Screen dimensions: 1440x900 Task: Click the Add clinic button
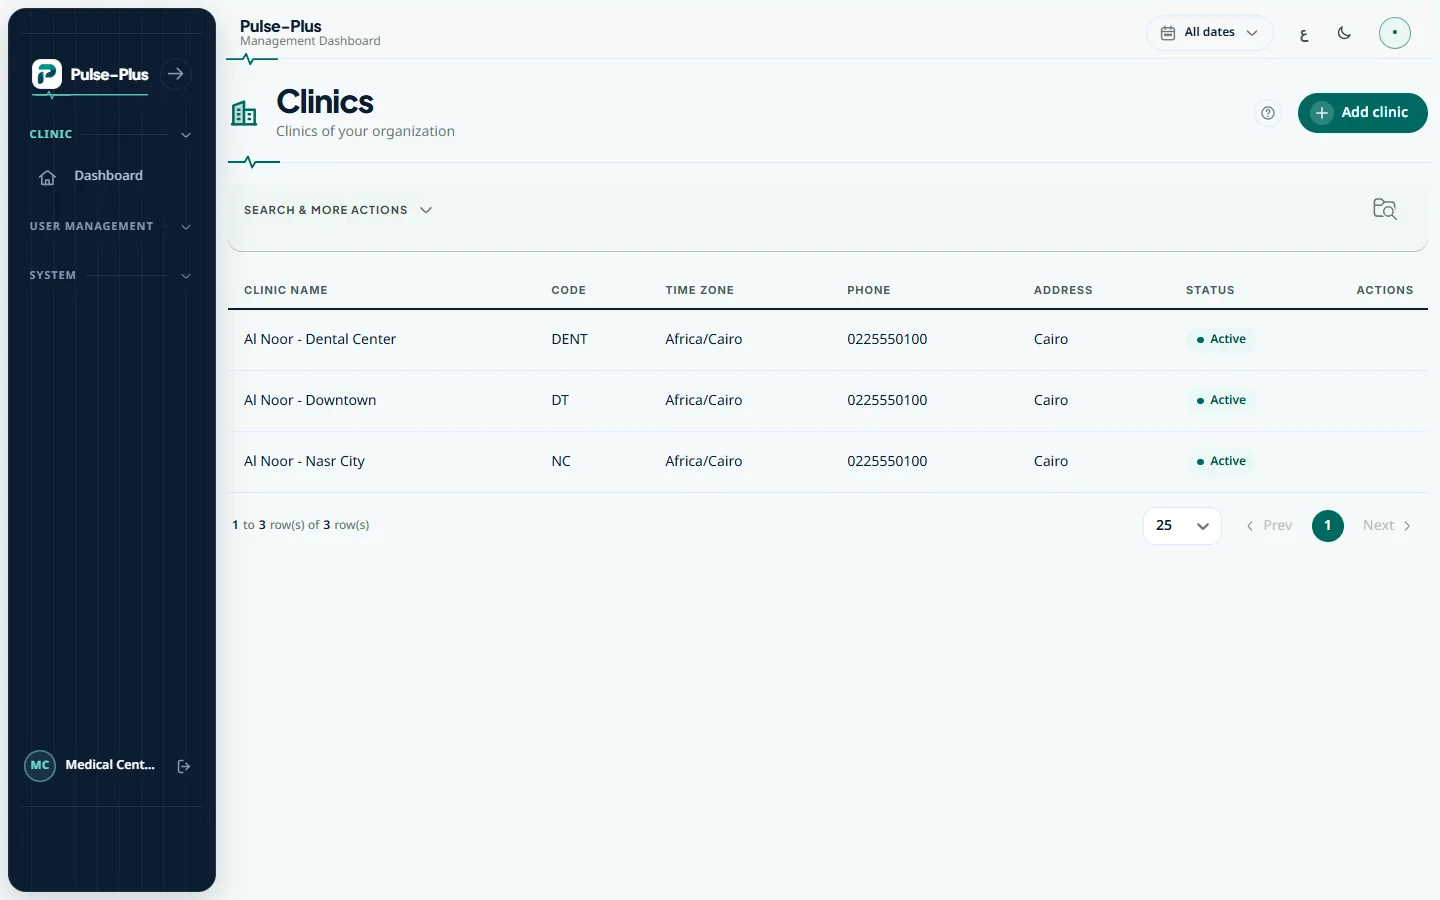pyautogui.click(x=1362, y=113)
